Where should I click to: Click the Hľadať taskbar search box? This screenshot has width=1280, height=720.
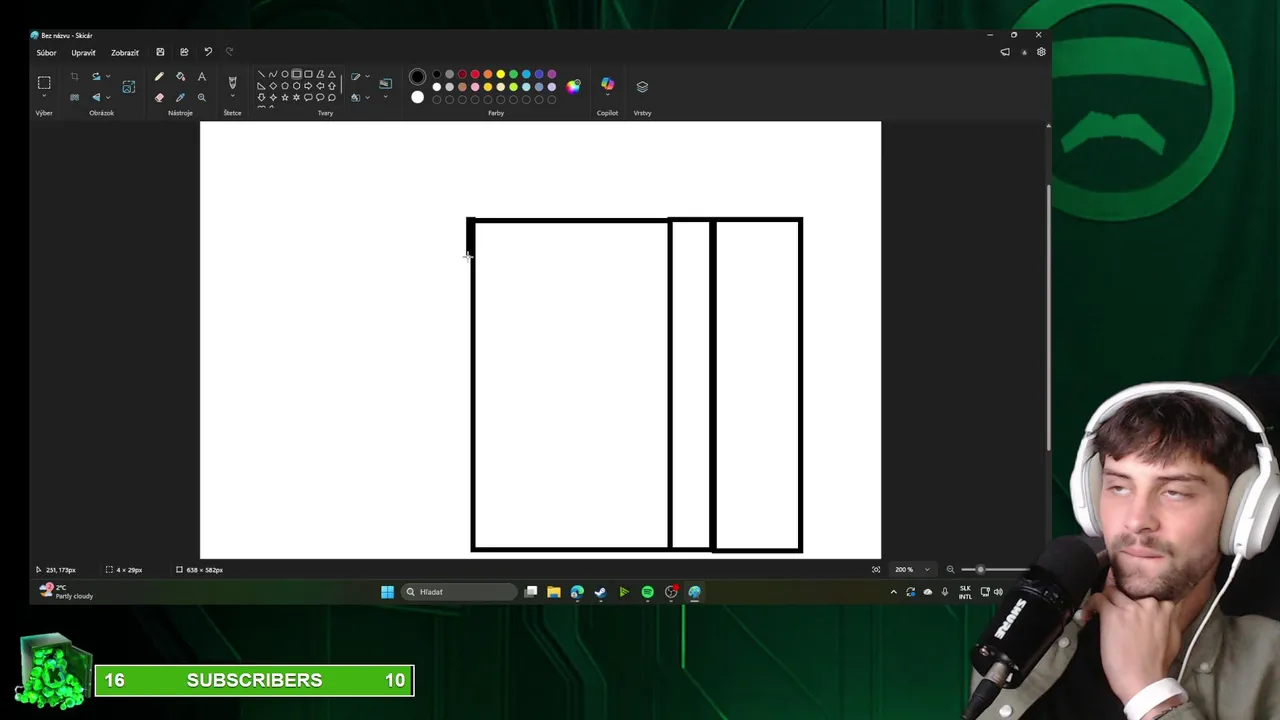458,592
